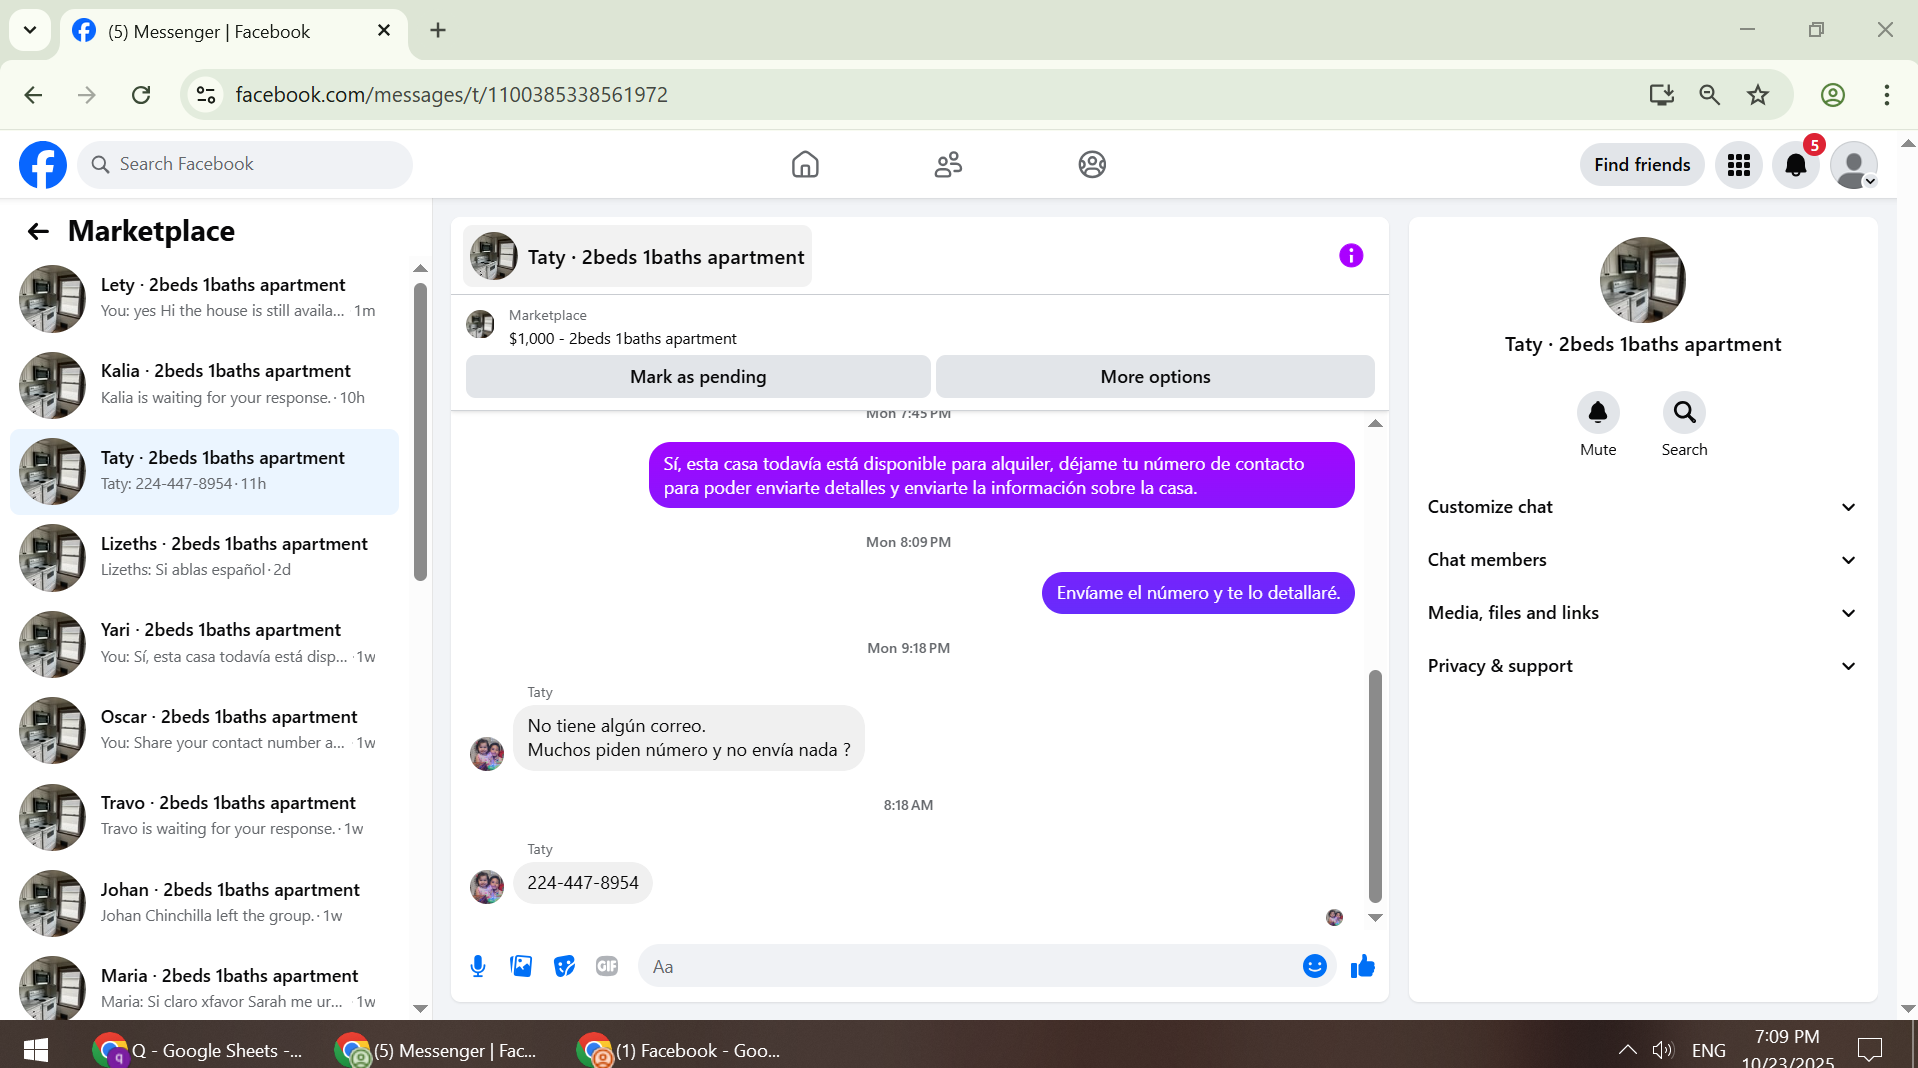
Task: Open Taty conversation header title
Action: click(638, 257)
